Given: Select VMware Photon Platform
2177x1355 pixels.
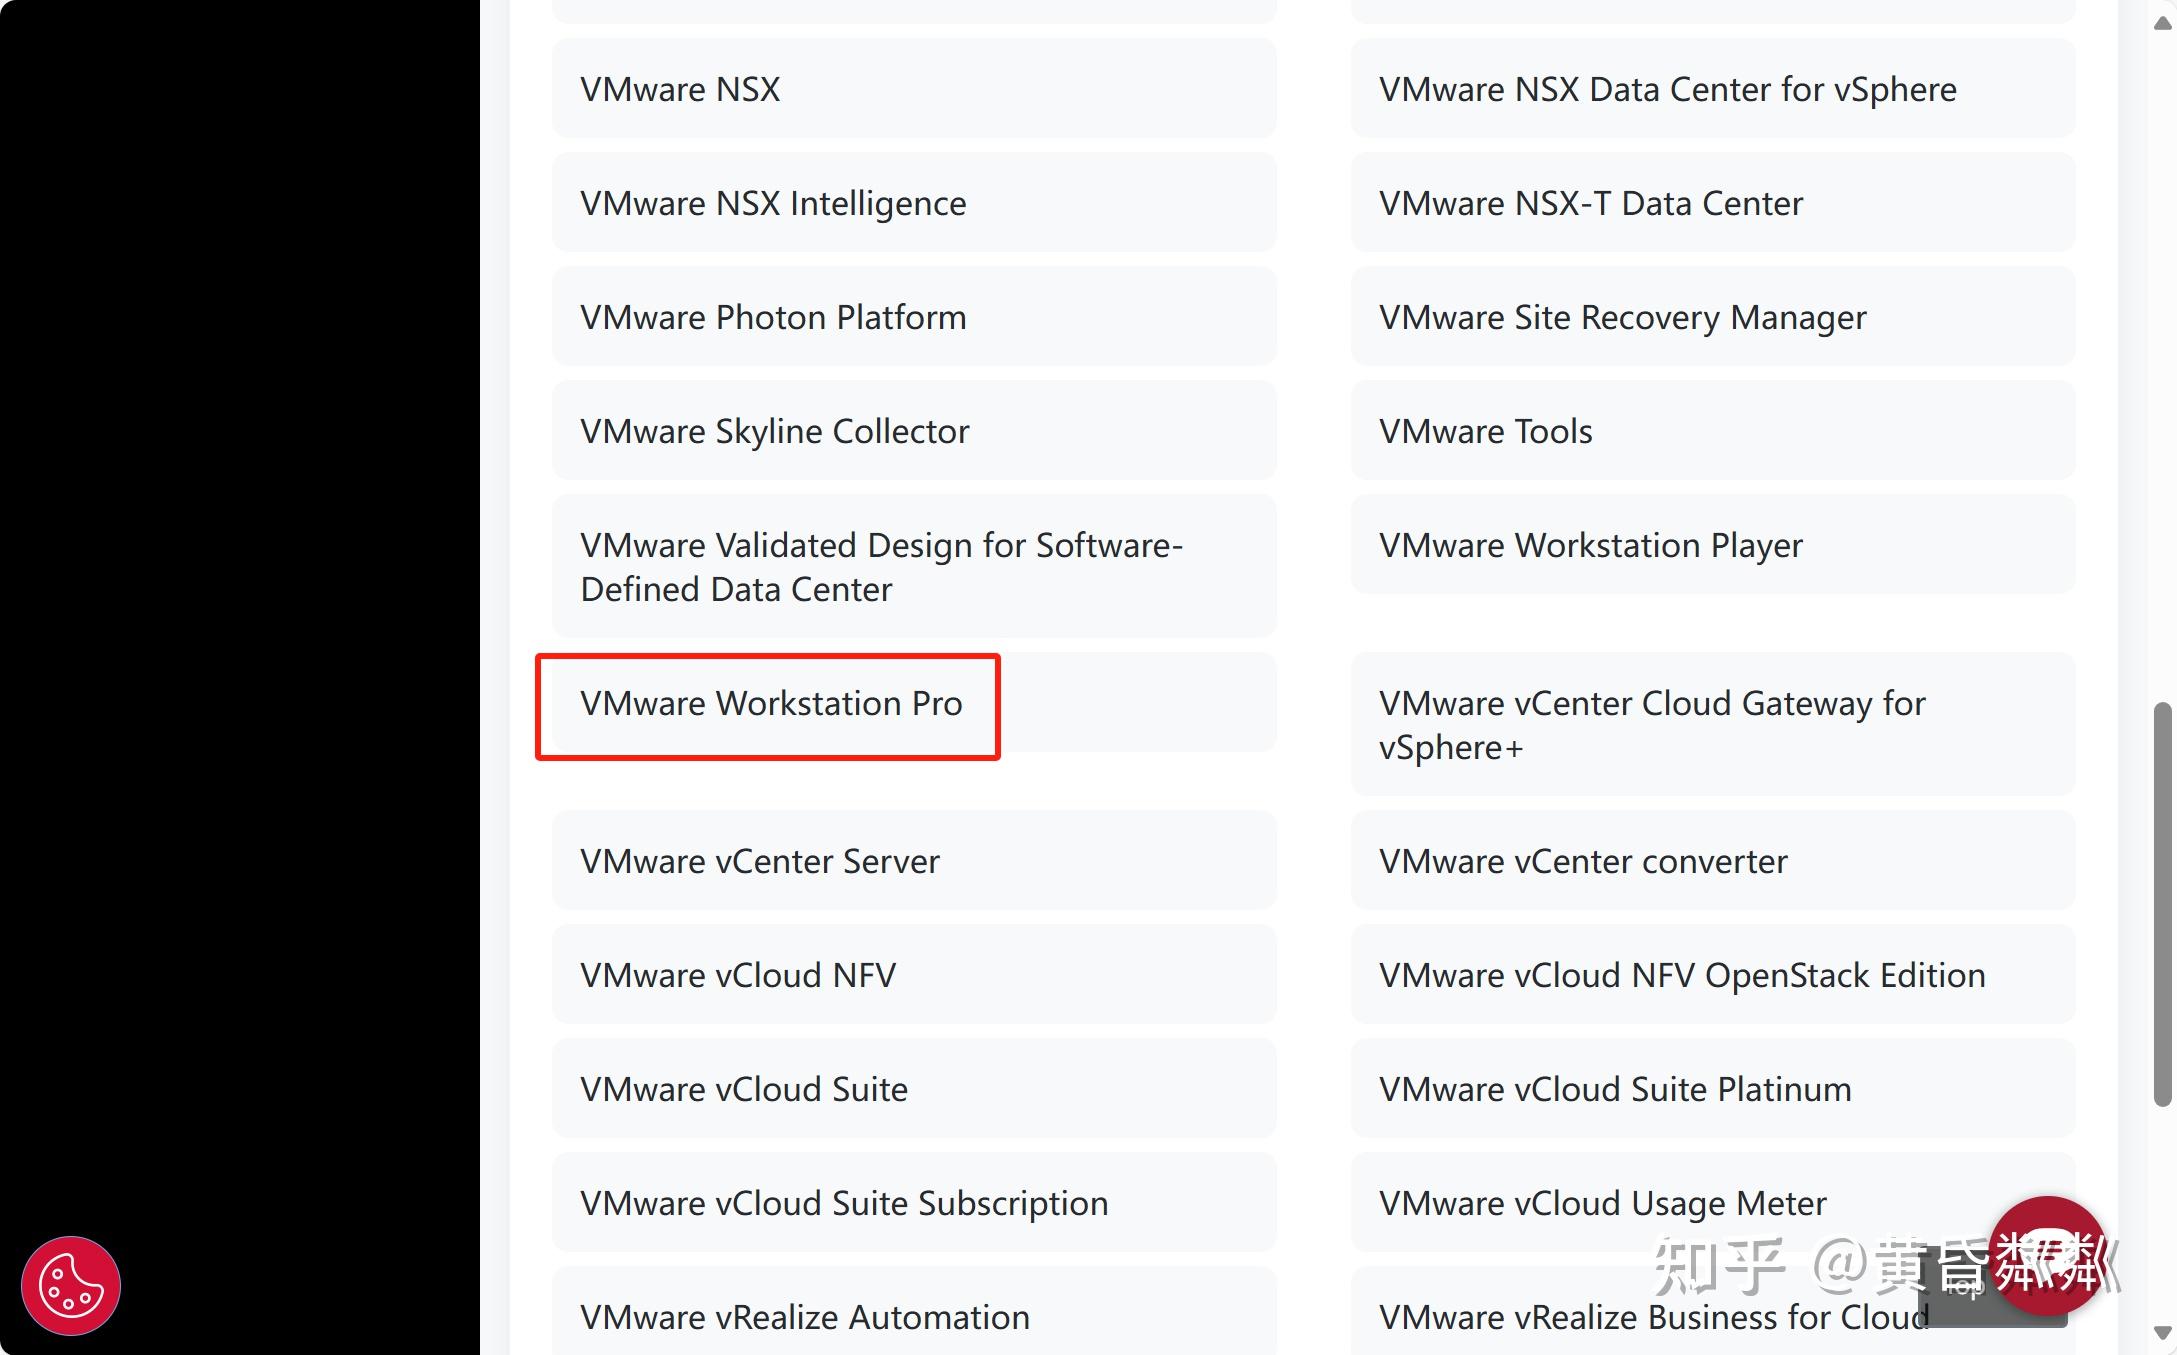Looking at the screenshot, I should [x=773, y=318].
